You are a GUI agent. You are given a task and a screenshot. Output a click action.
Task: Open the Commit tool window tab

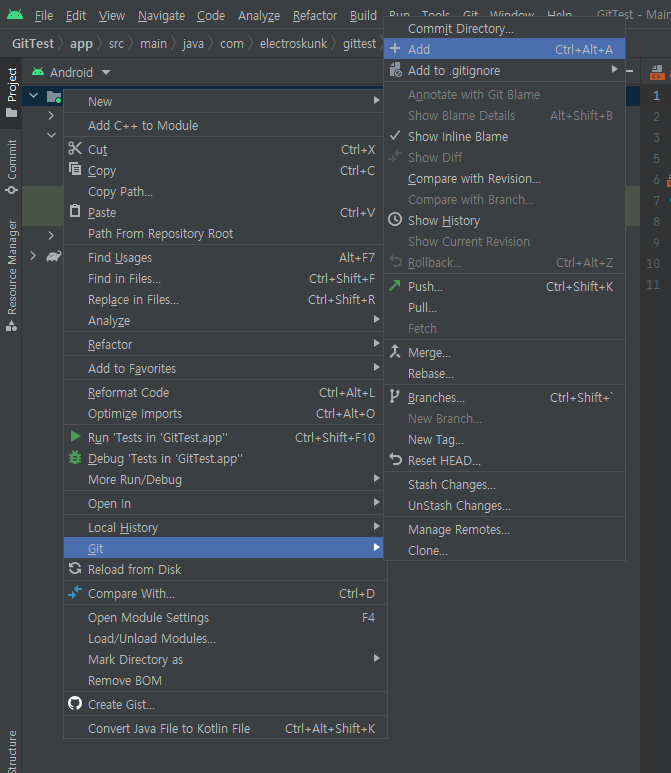pos(12,167)
